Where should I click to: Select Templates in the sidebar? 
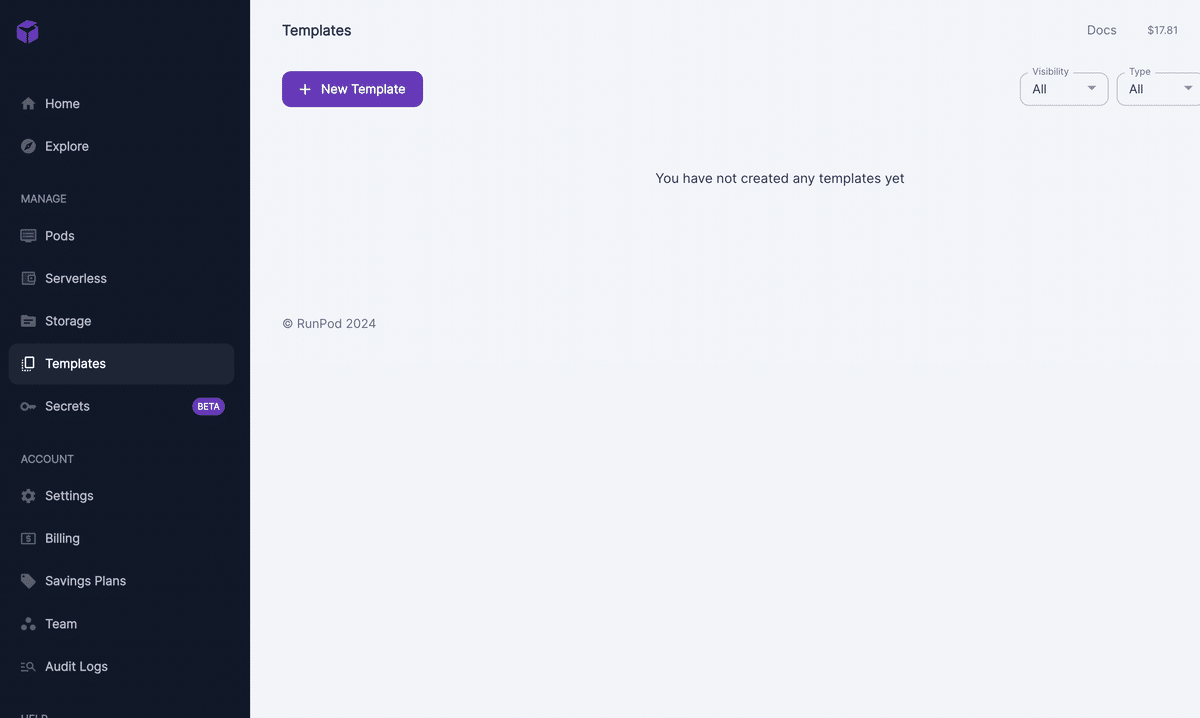121,364
